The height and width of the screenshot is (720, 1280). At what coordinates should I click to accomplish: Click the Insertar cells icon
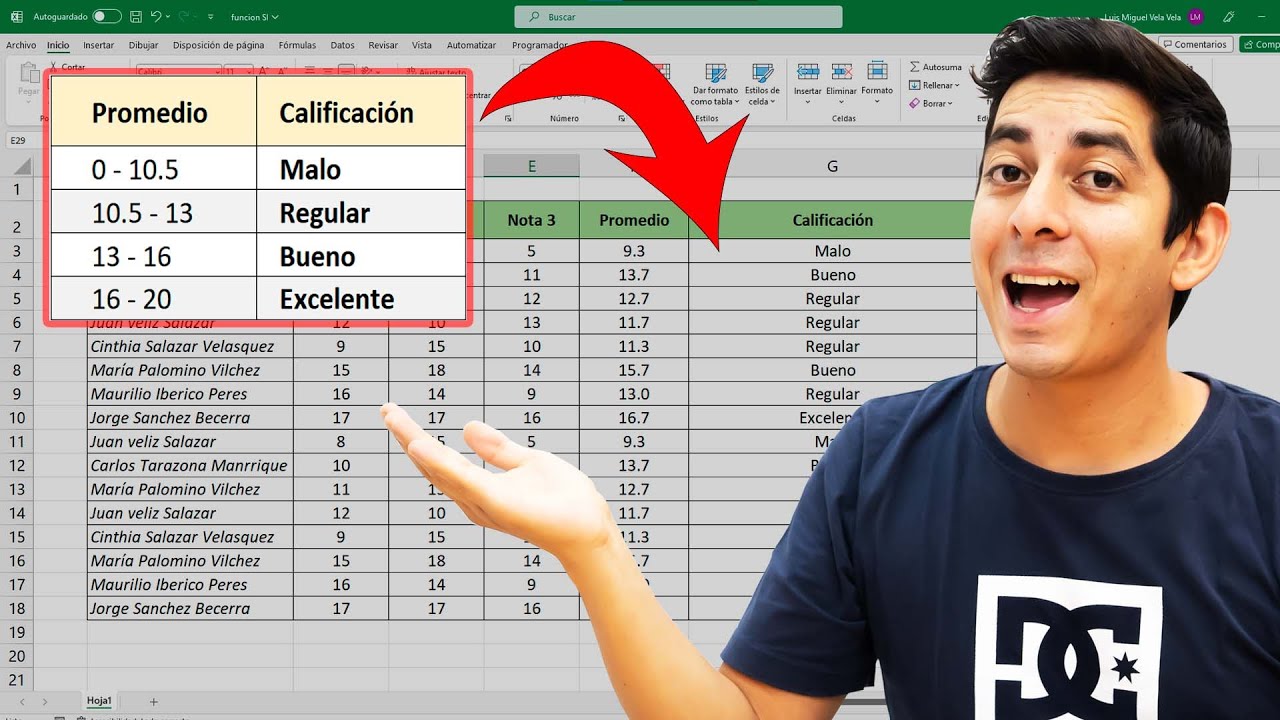(x=808, y=72)
